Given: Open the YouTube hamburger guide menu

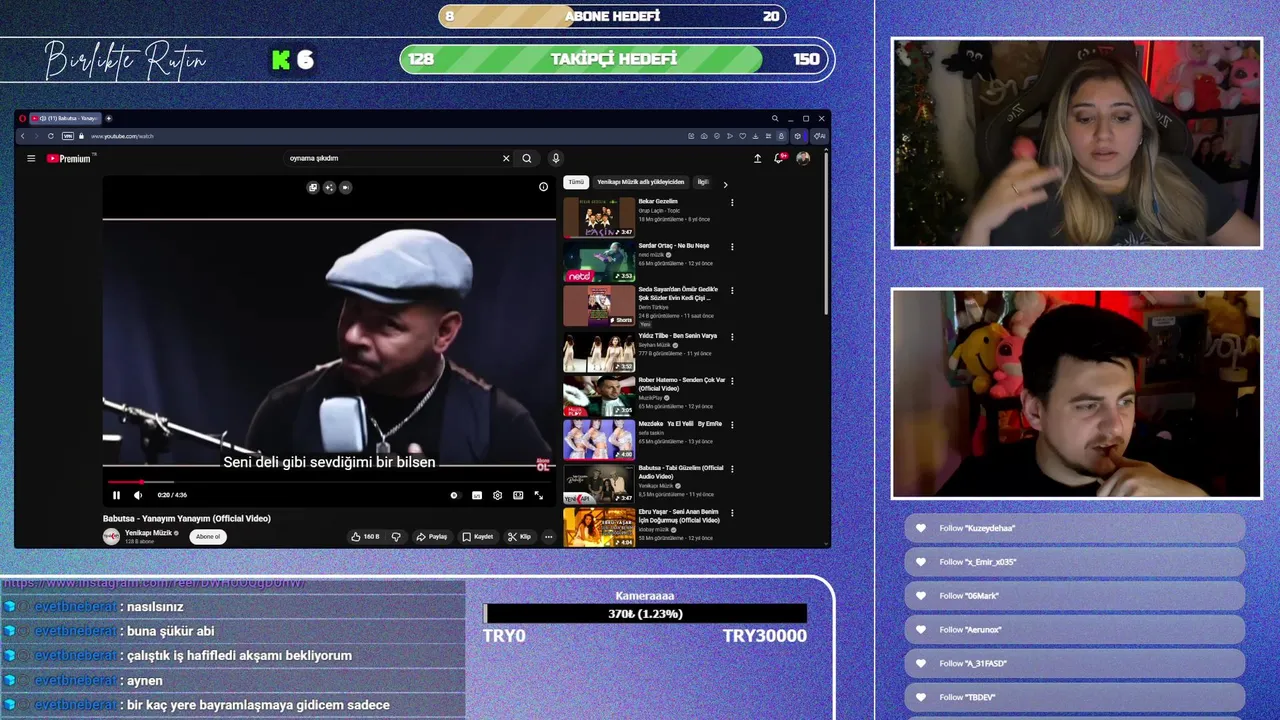Looking at the screenshot, I should click(31, 158).
